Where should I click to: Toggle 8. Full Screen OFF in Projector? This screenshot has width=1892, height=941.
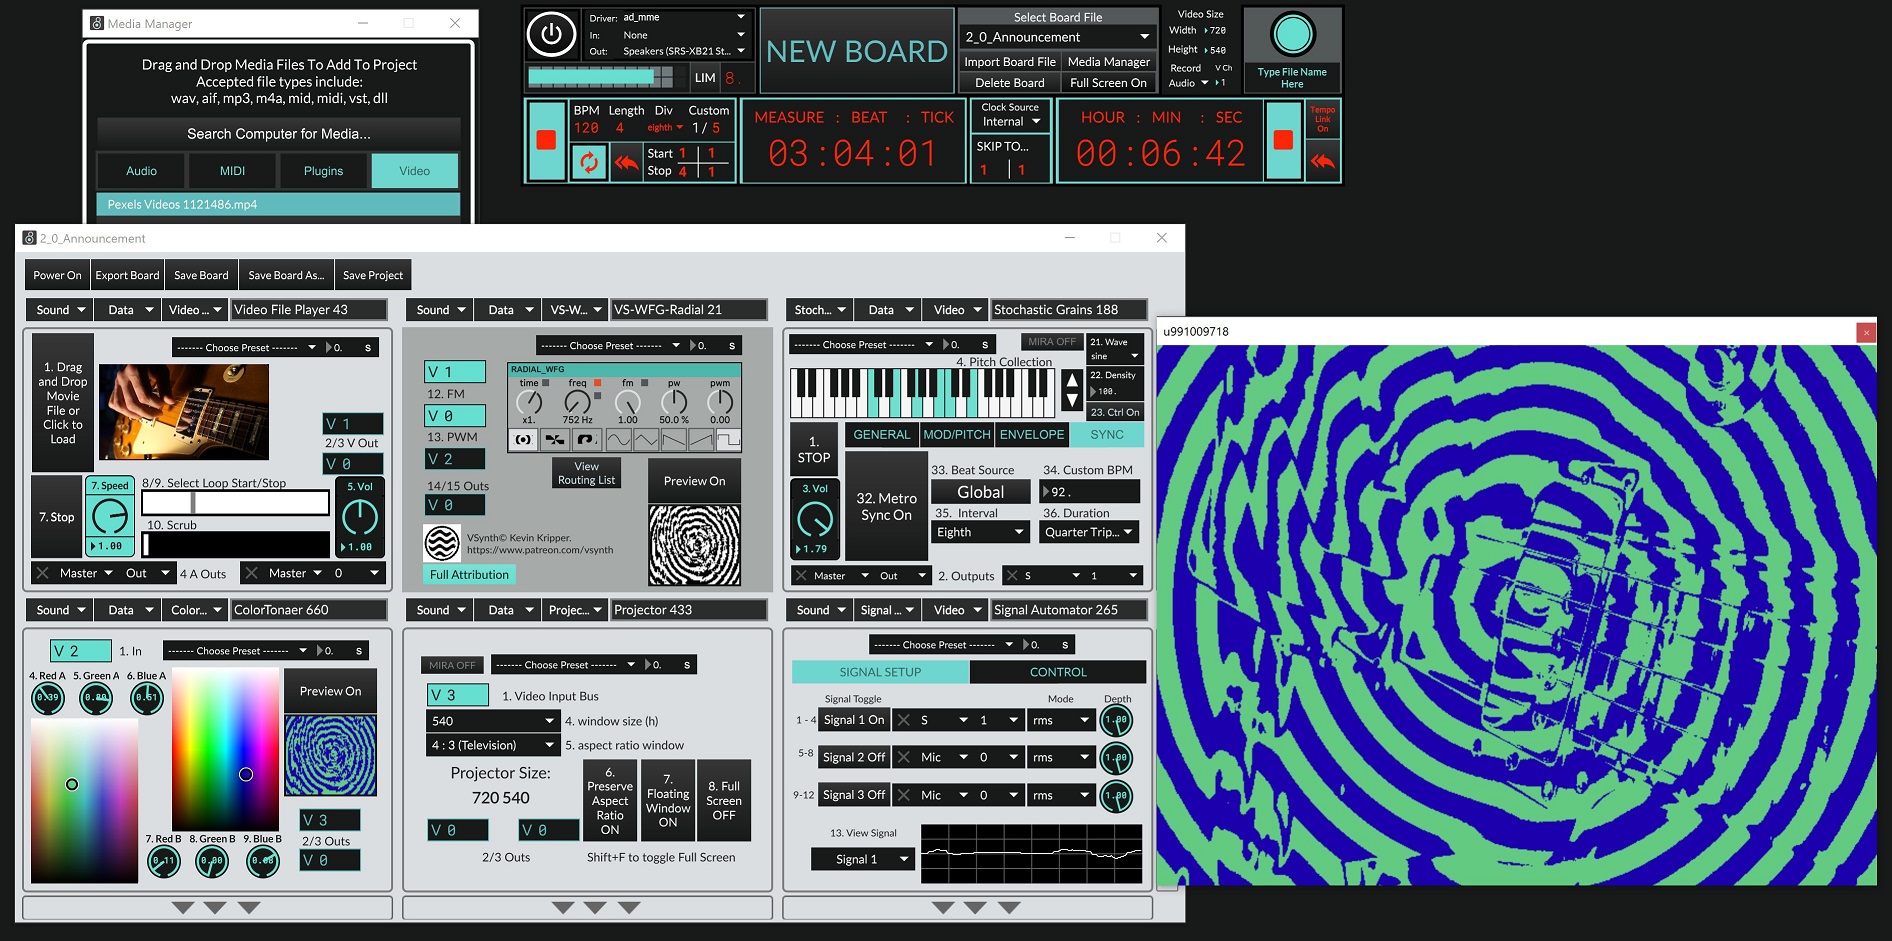coord(724,801)
